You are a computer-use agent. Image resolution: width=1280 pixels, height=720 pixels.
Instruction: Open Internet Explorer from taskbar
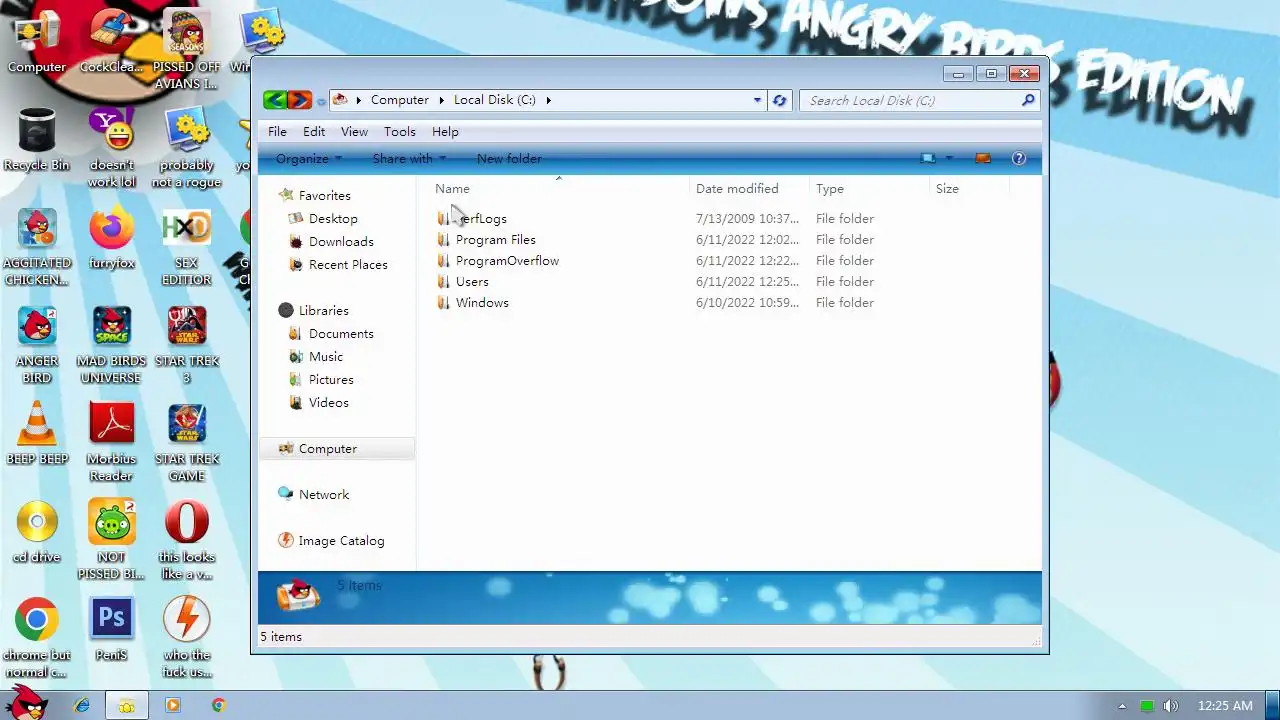click(x=82, y=705)
